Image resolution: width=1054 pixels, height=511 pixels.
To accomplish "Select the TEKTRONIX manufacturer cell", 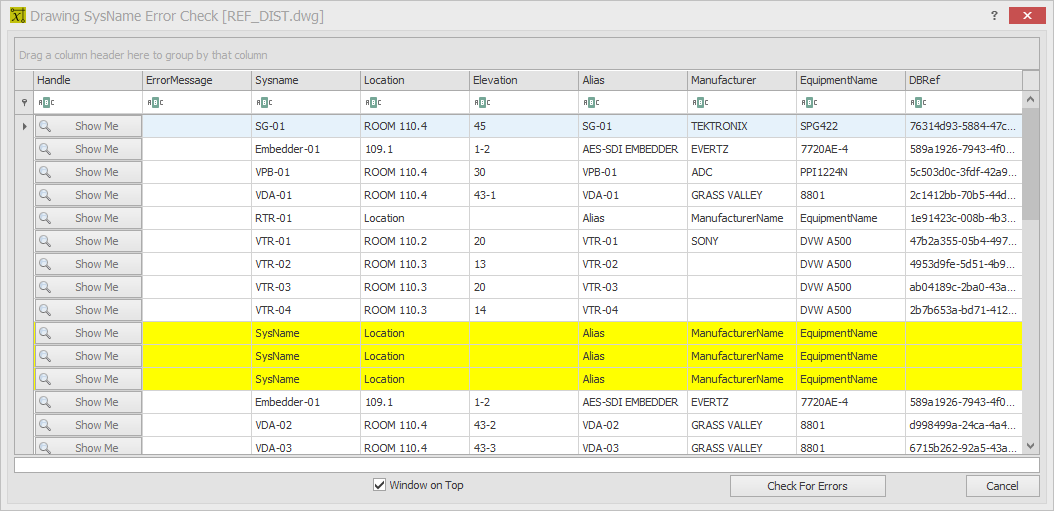I will tap(741, 126).
